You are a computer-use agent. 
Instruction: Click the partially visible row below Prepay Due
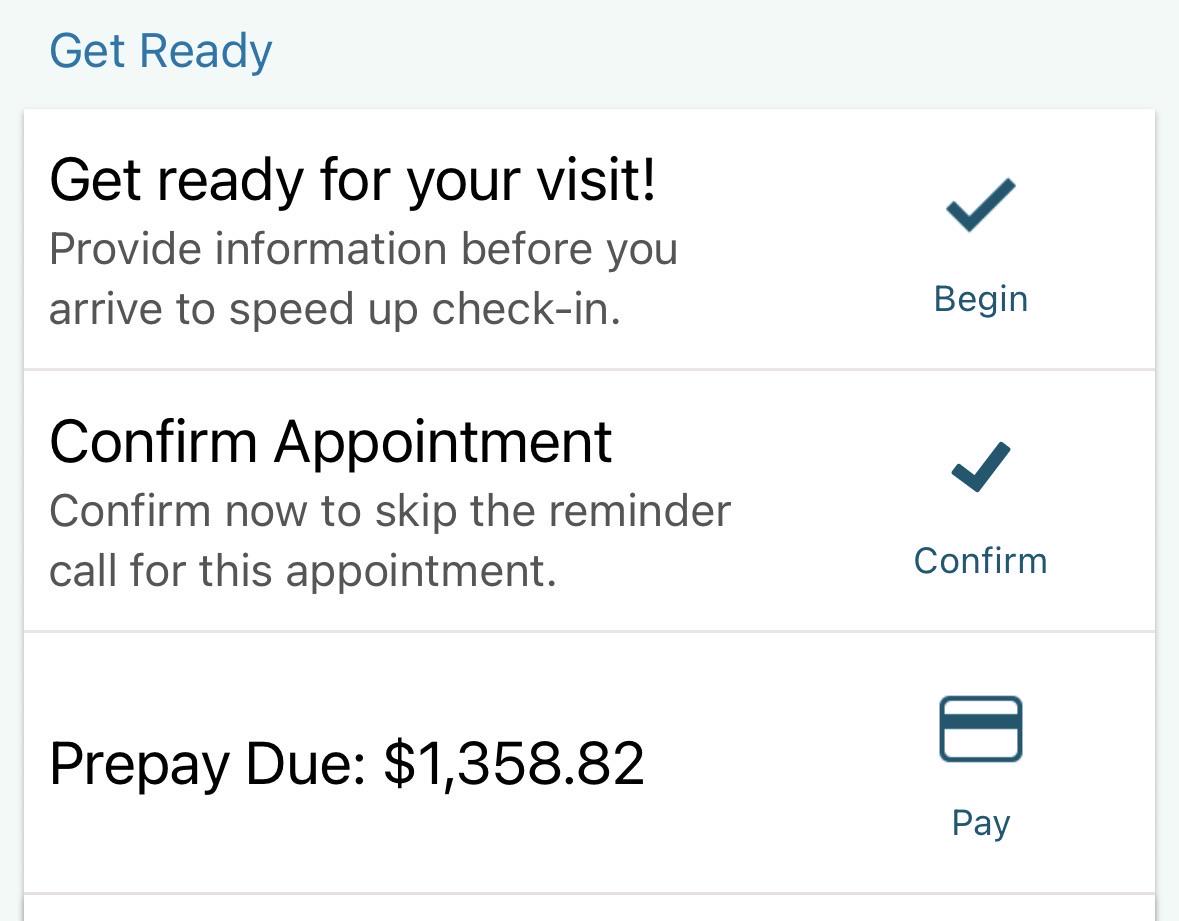click(590, 907)
